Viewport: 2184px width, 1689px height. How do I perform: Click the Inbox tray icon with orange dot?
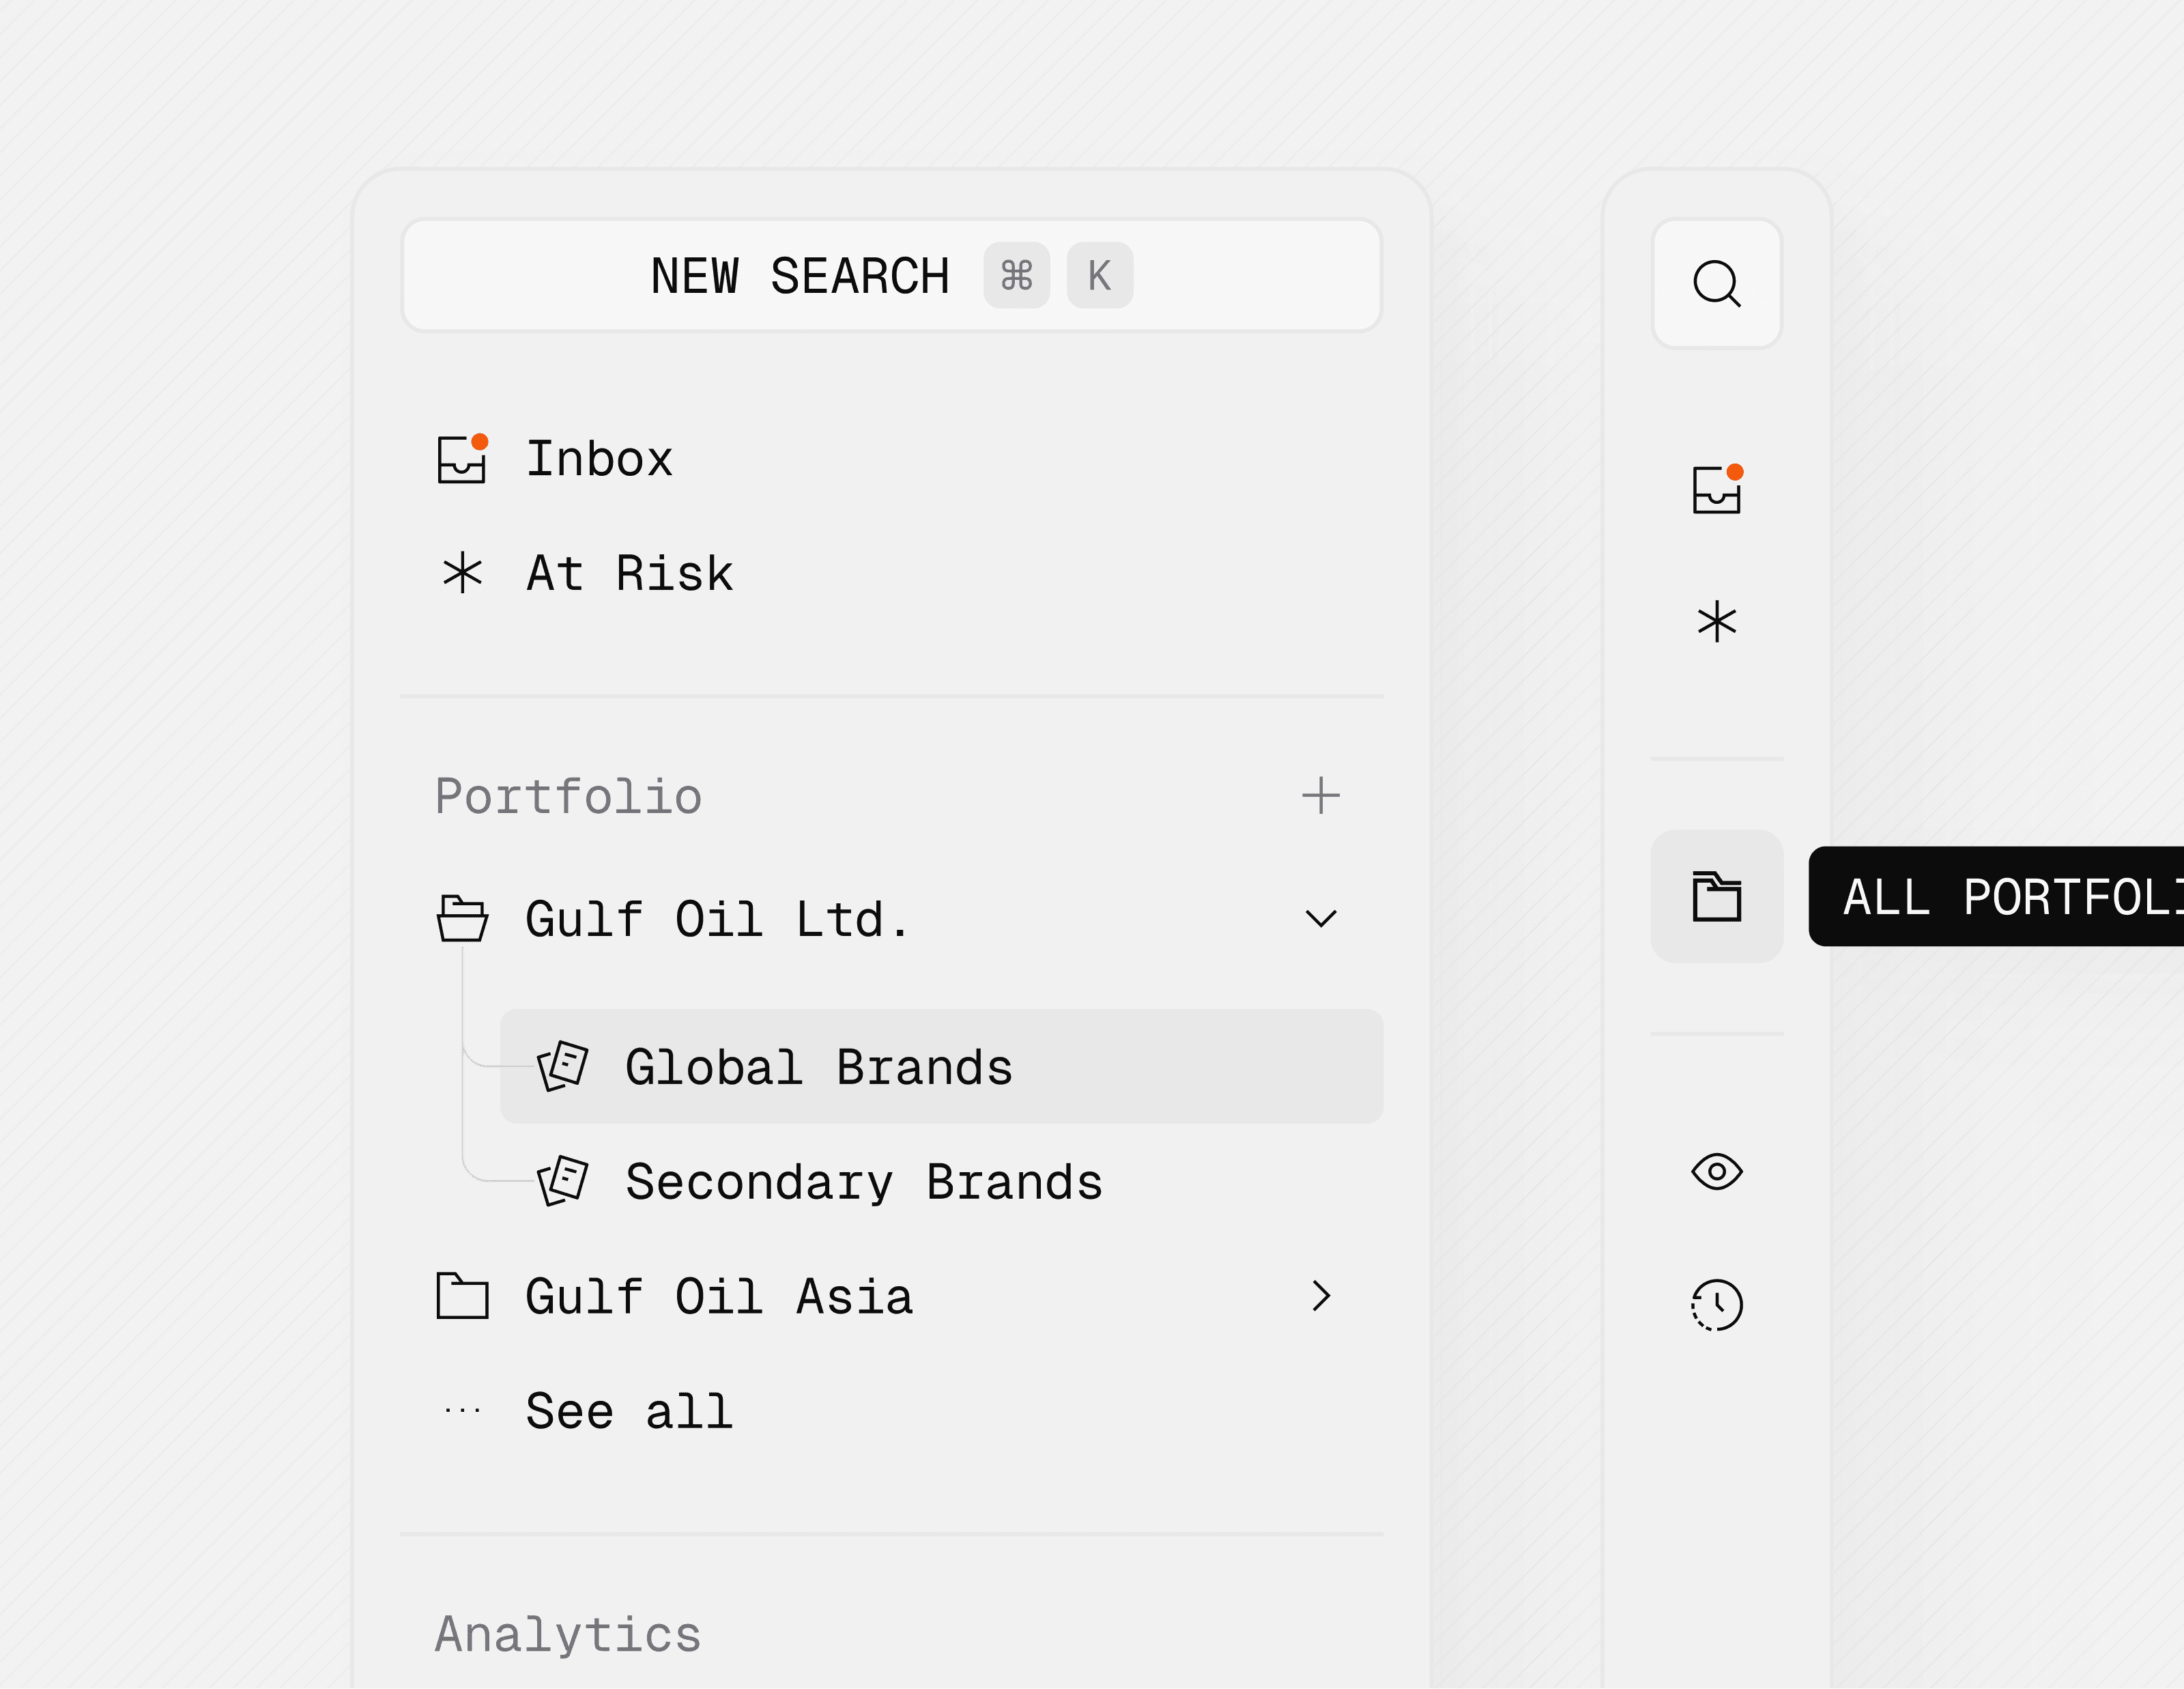point(462,460)
